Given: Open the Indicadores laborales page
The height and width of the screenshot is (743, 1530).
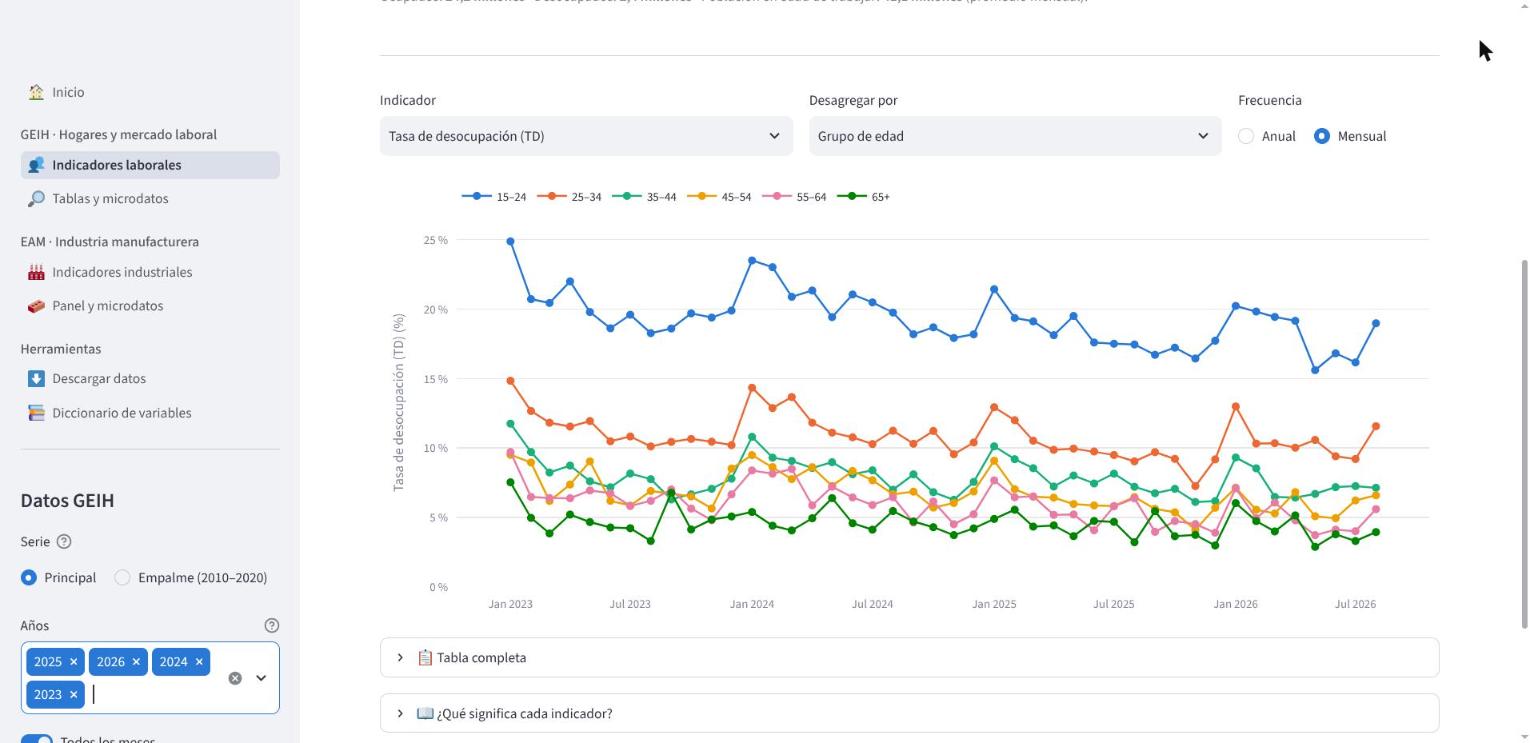Looking at the screenshot, I should tap(150, 165).
